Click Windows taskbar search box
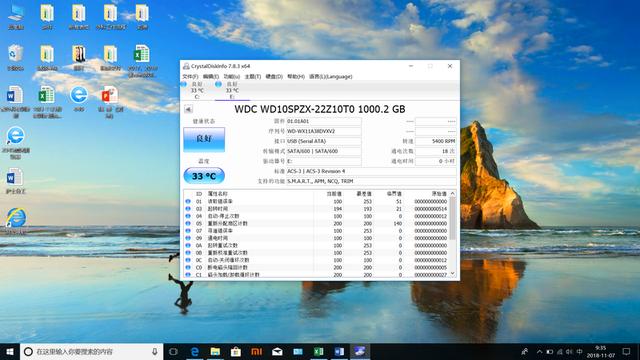640x360 pixels. click(92, 351)
